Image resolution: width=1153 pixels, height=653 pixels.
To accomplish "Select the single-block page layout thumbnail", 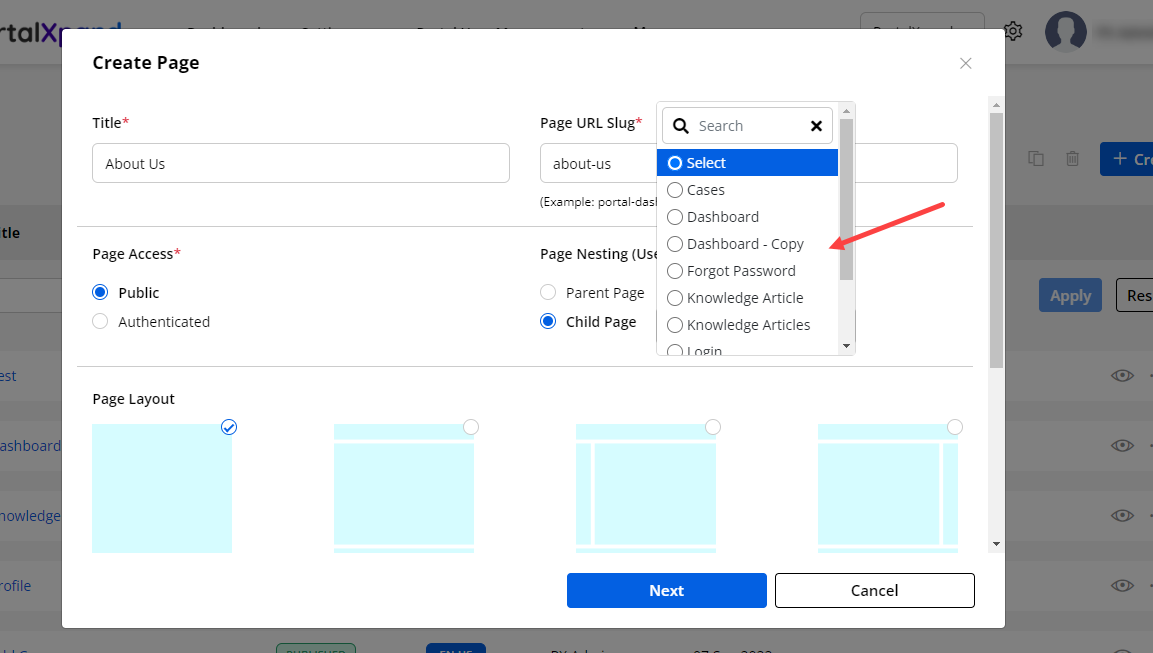I will pos(162,488).
